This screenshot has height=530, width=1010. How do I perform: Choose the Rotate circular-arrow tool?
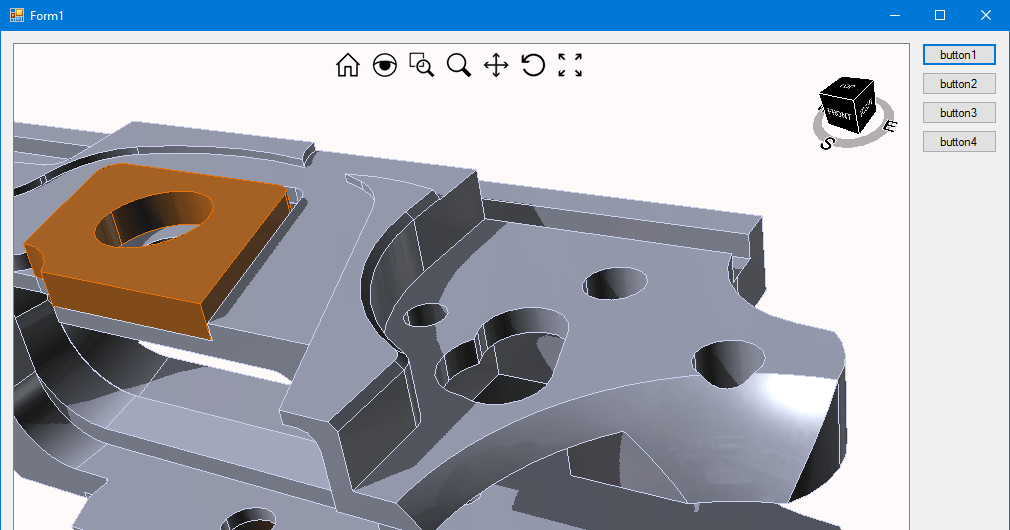tap(533, 66)
